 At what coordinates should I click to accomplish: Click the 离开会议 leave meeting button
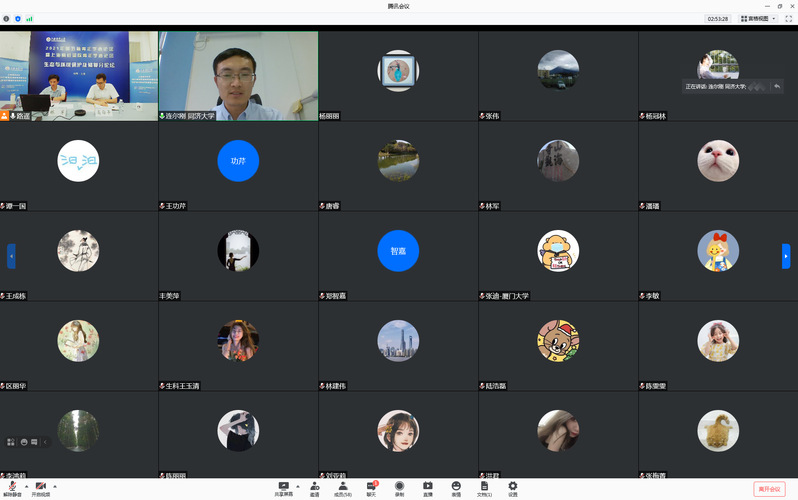tap(769, 489)
